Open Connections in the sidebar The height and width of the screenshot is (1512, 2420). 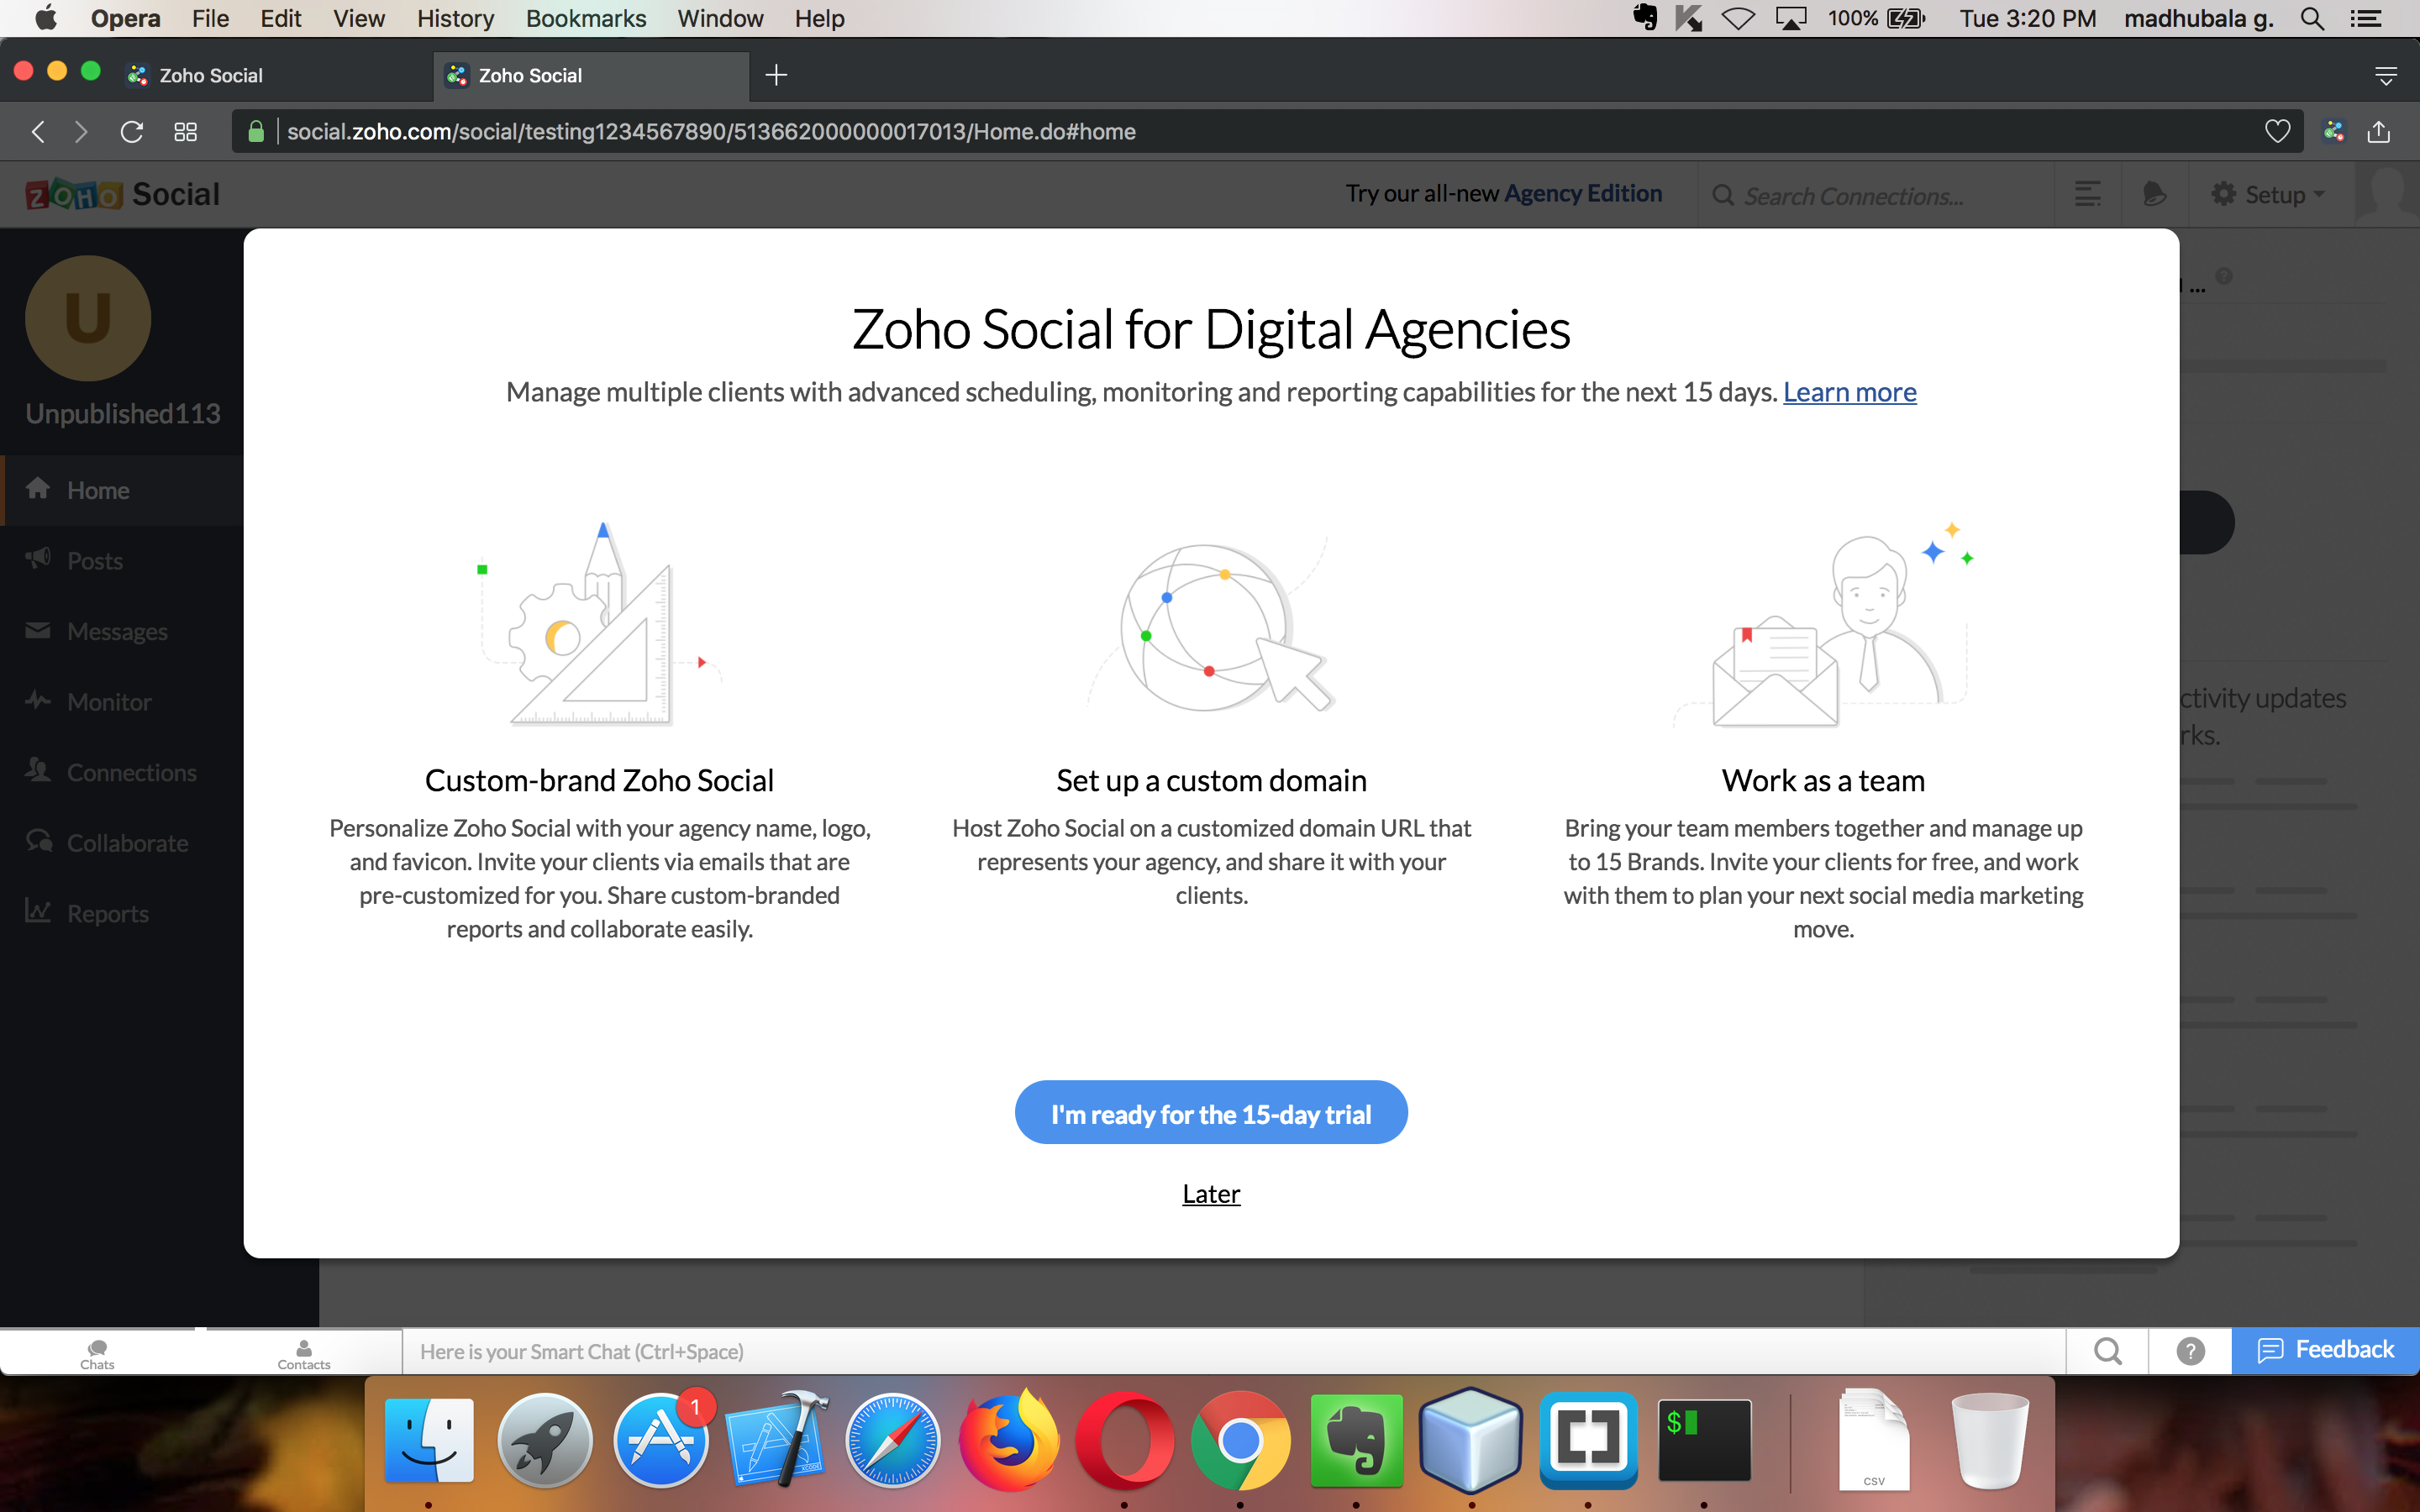pos(122,772)
